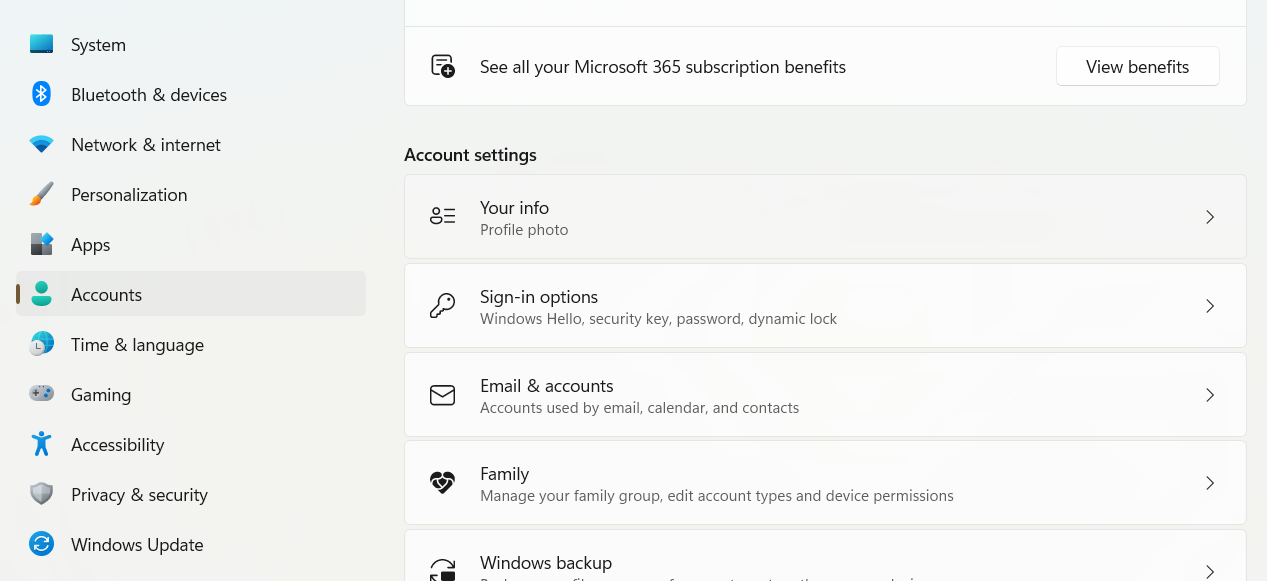Click the Time & language globe icon
This screenshot has width=1267, height=581.
[41, 344]
